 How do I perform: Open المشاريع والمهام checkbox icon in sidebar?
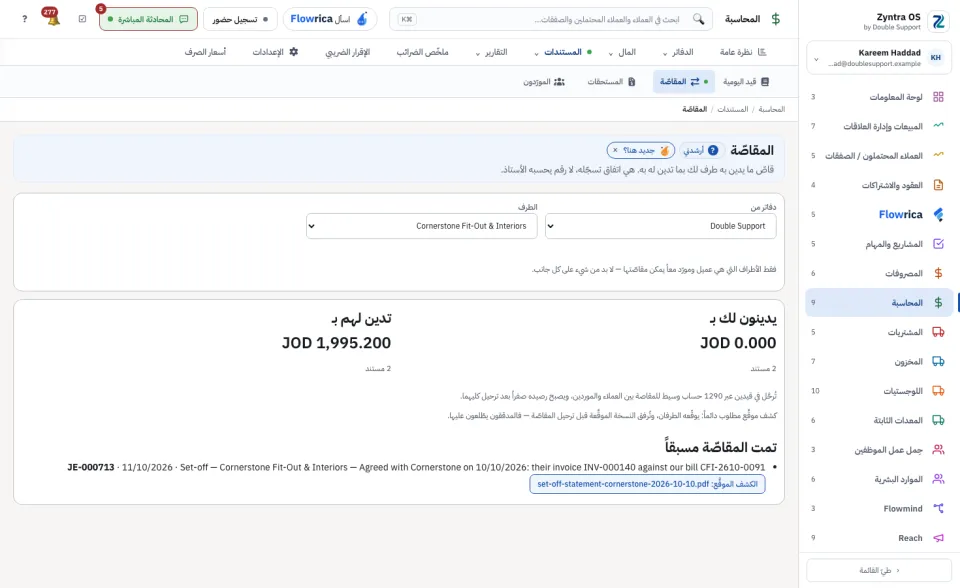938,244
